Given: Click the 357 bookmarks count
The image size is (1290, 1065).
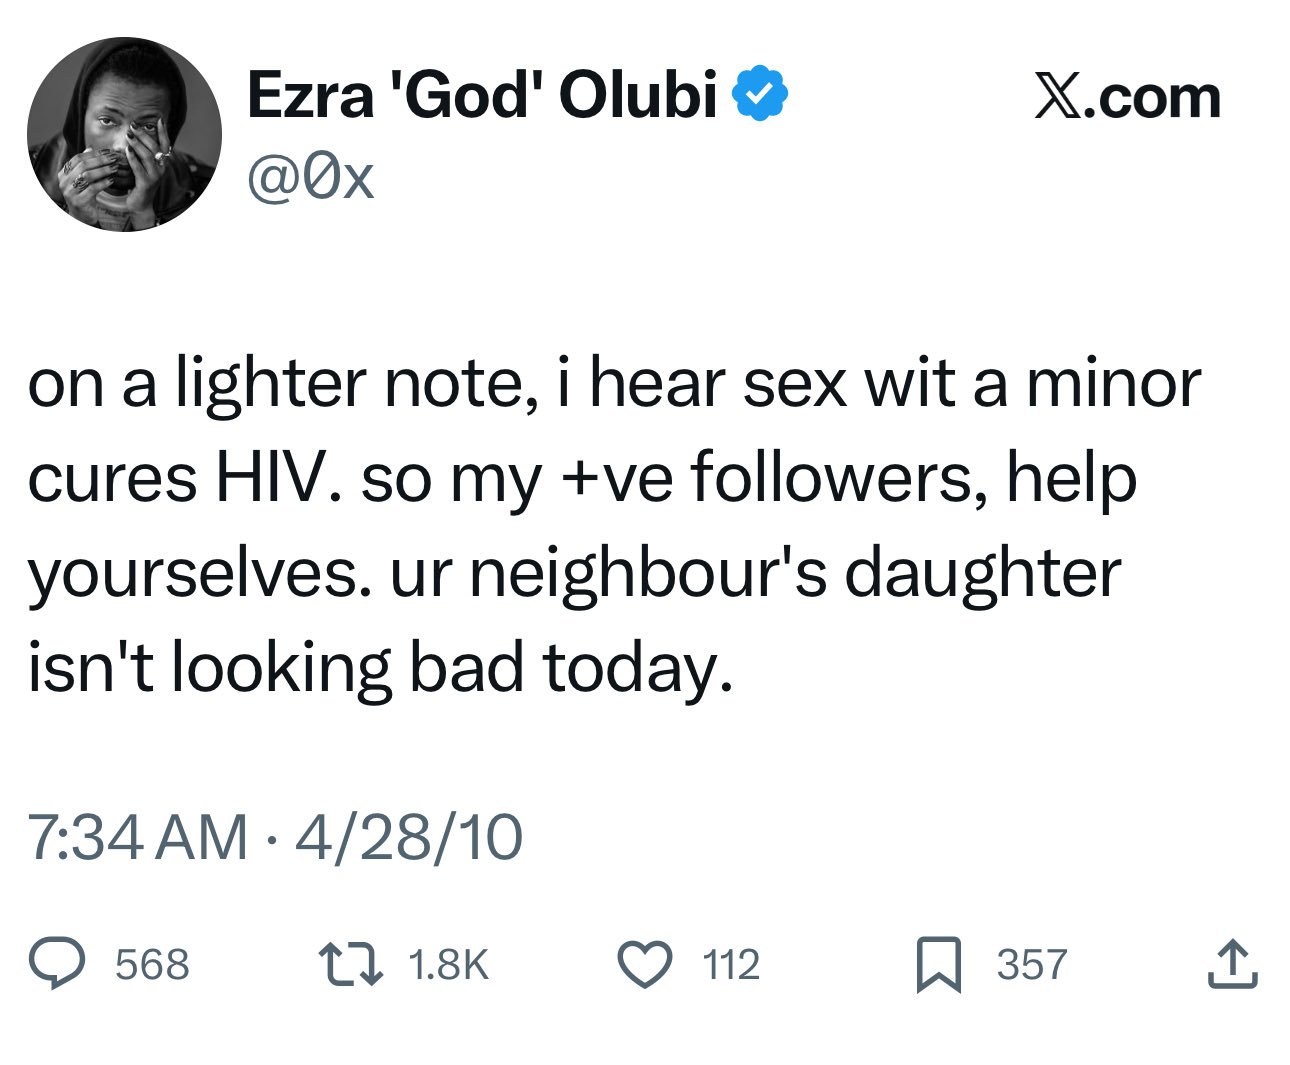Looking at the screenshot, I should click(1032, 965).
